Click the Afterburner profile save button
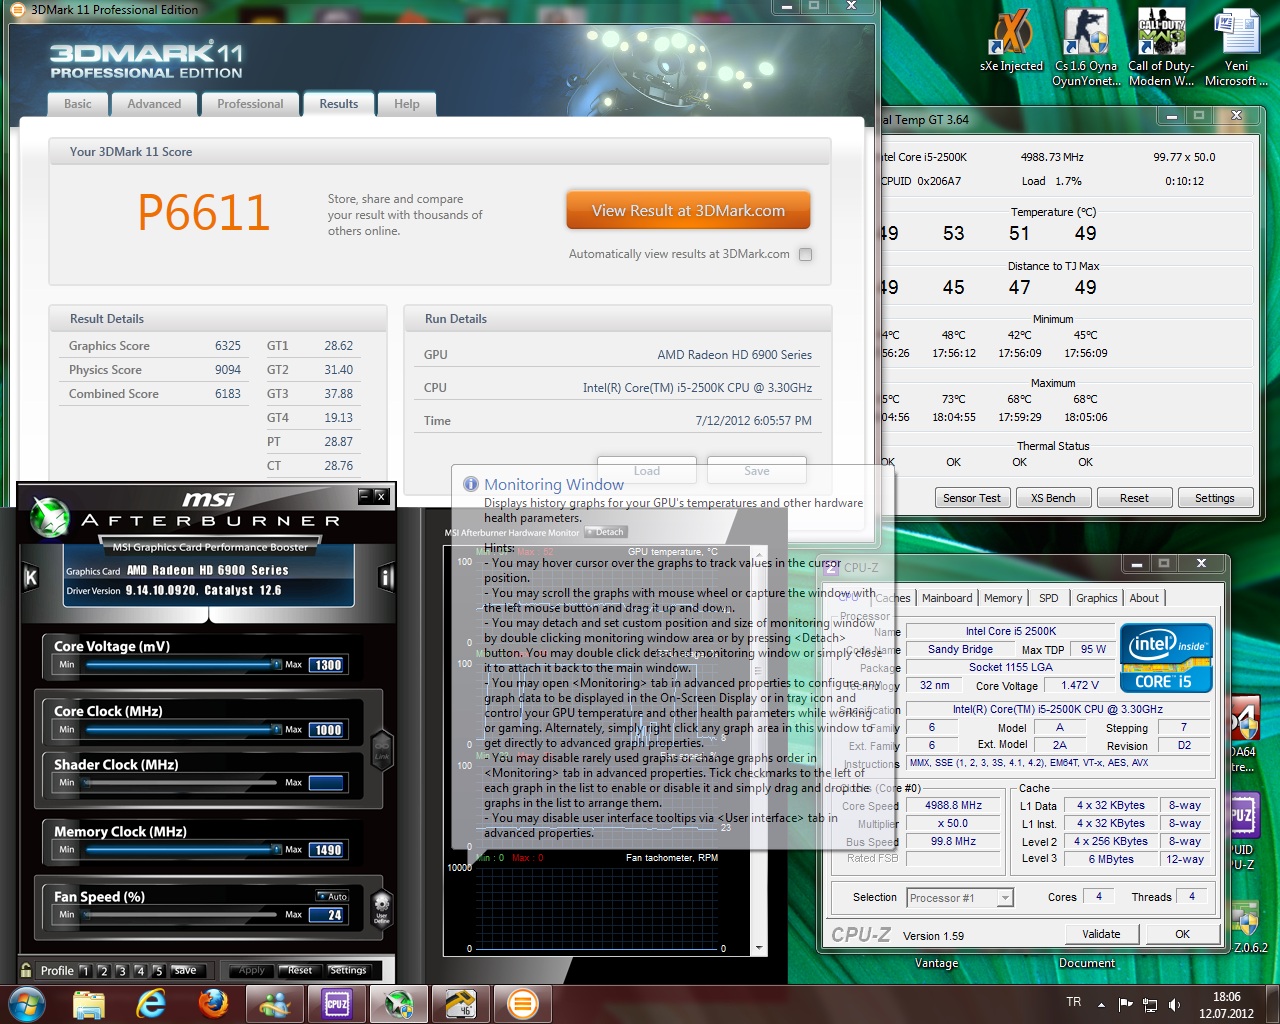Viewport: 1280px width, 1024px height. 186,970
